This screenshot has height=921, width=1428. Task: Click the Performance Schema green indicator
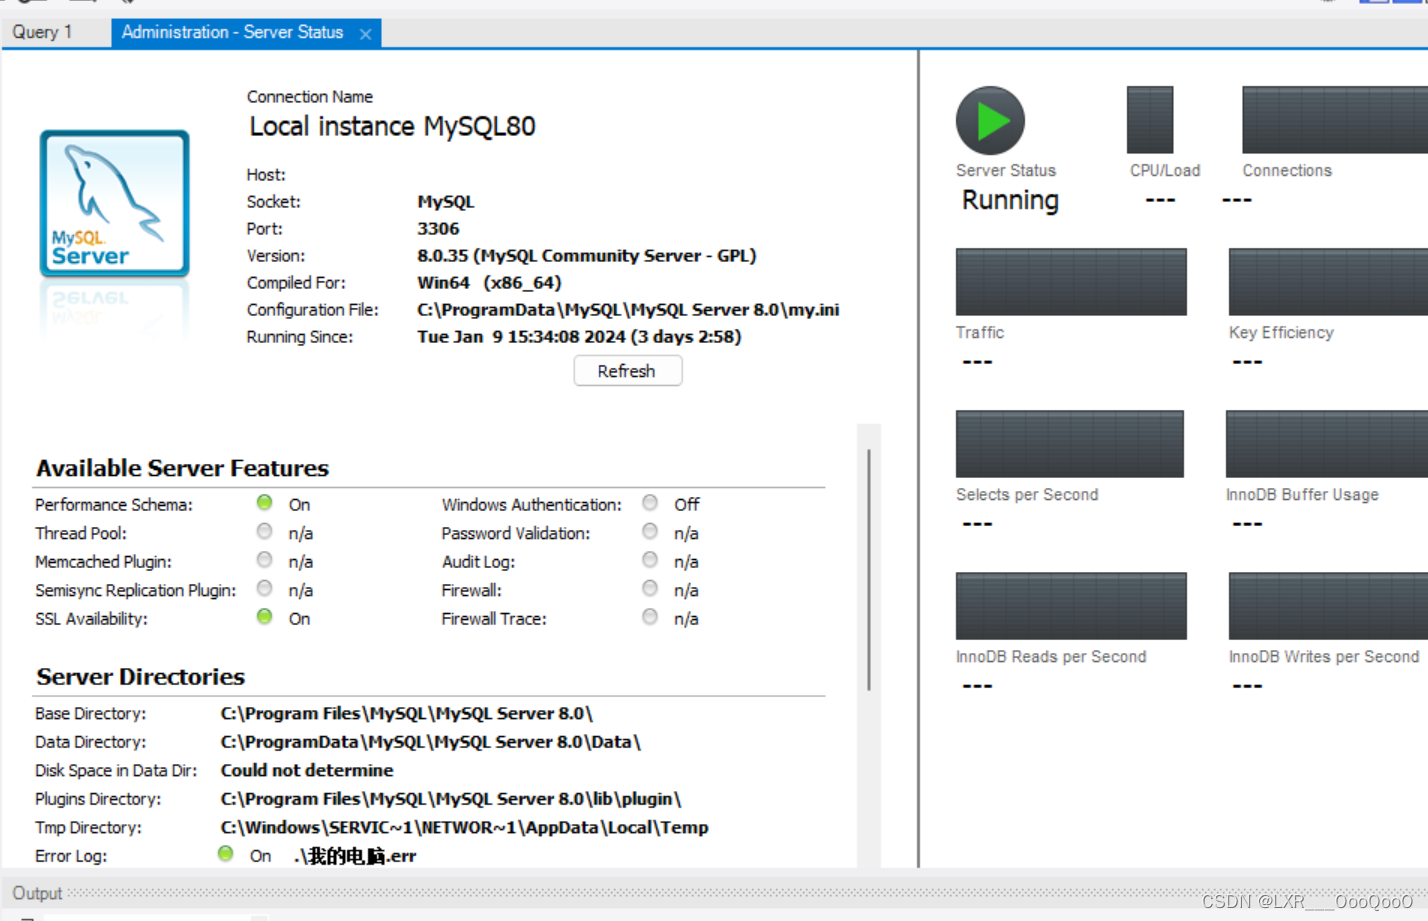point(264,503)
